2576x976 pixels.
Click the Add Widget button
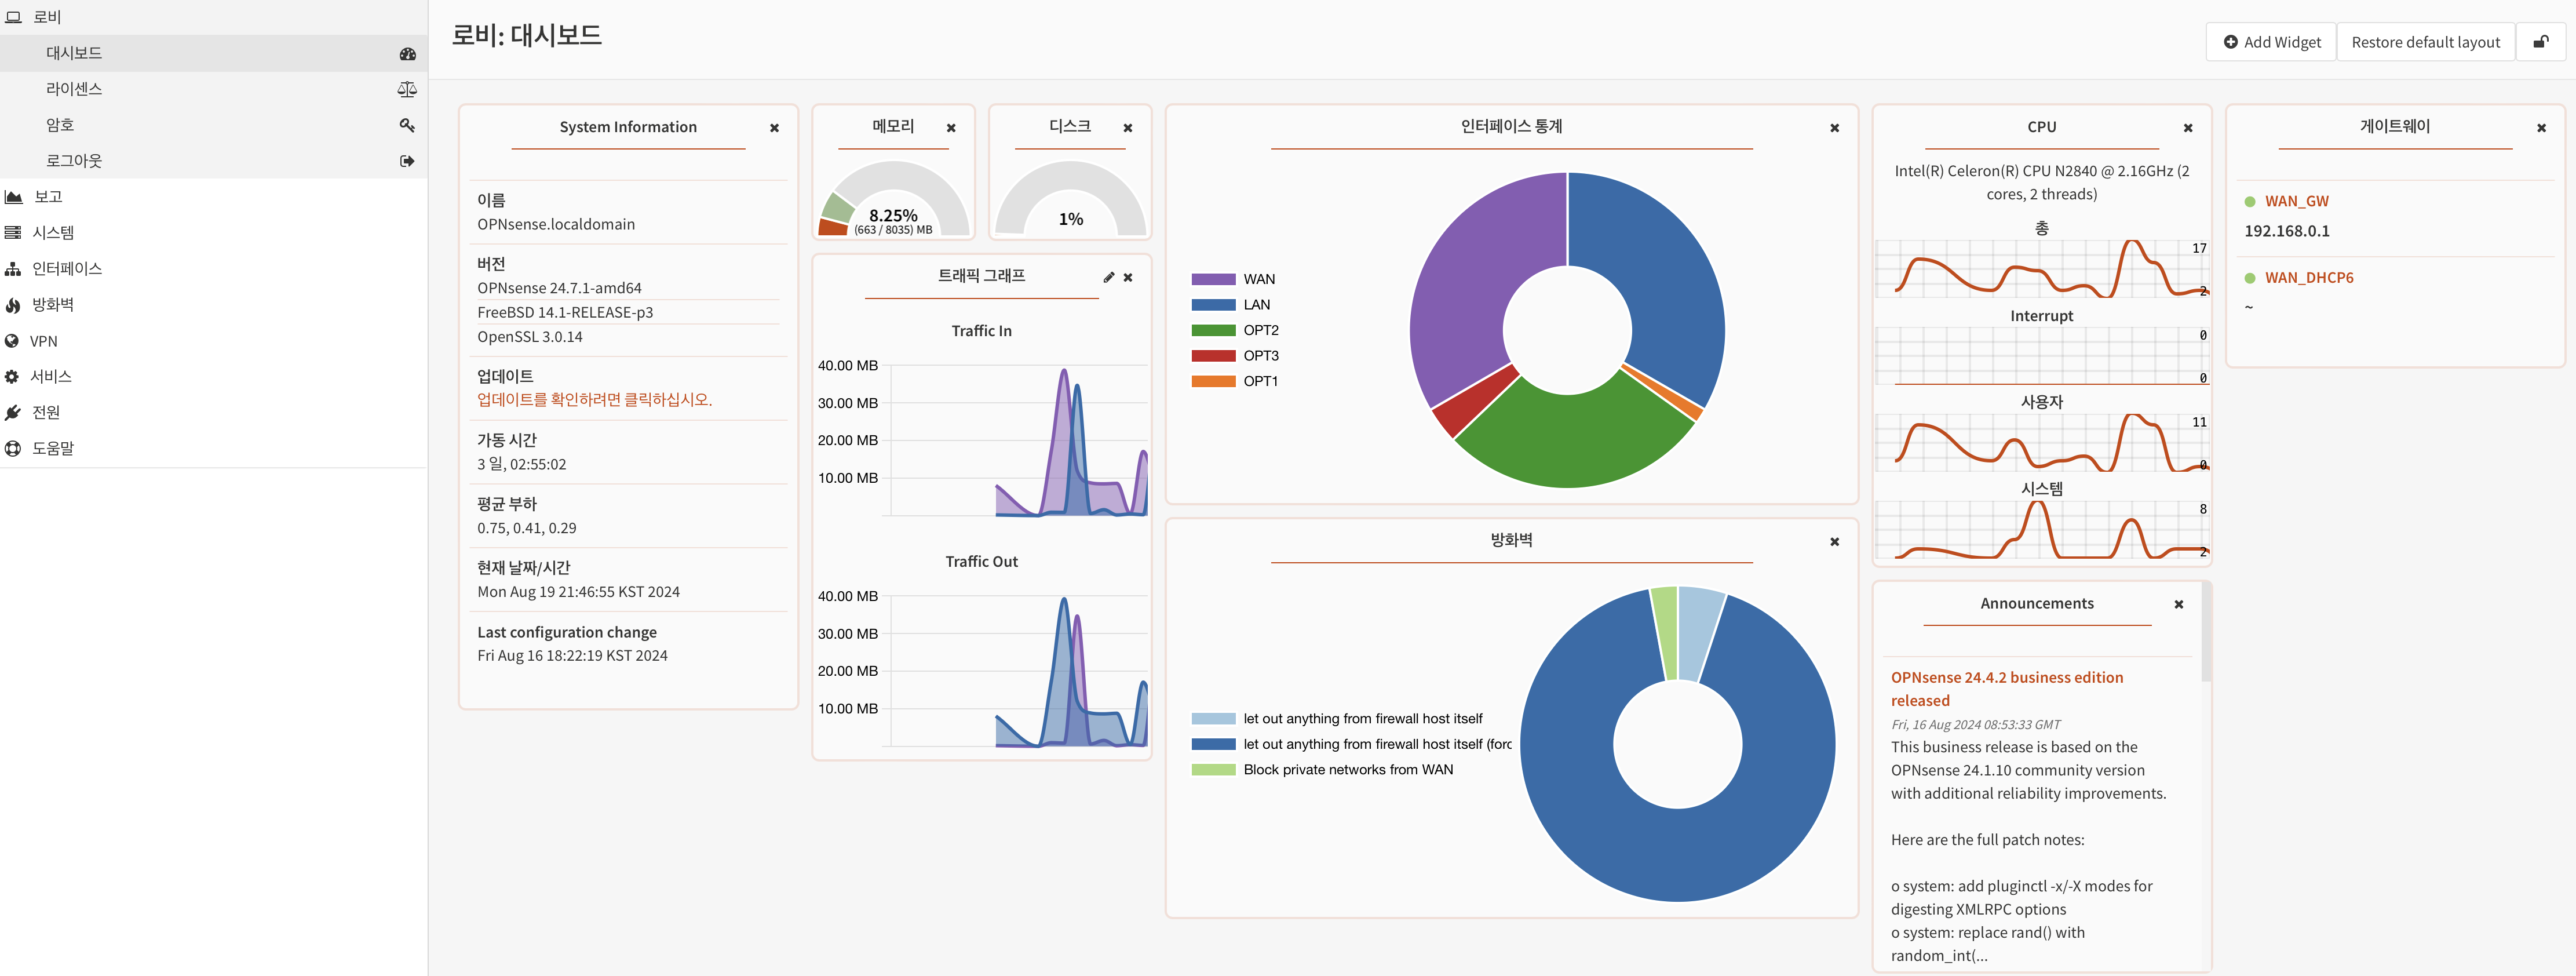[2271, 42]
